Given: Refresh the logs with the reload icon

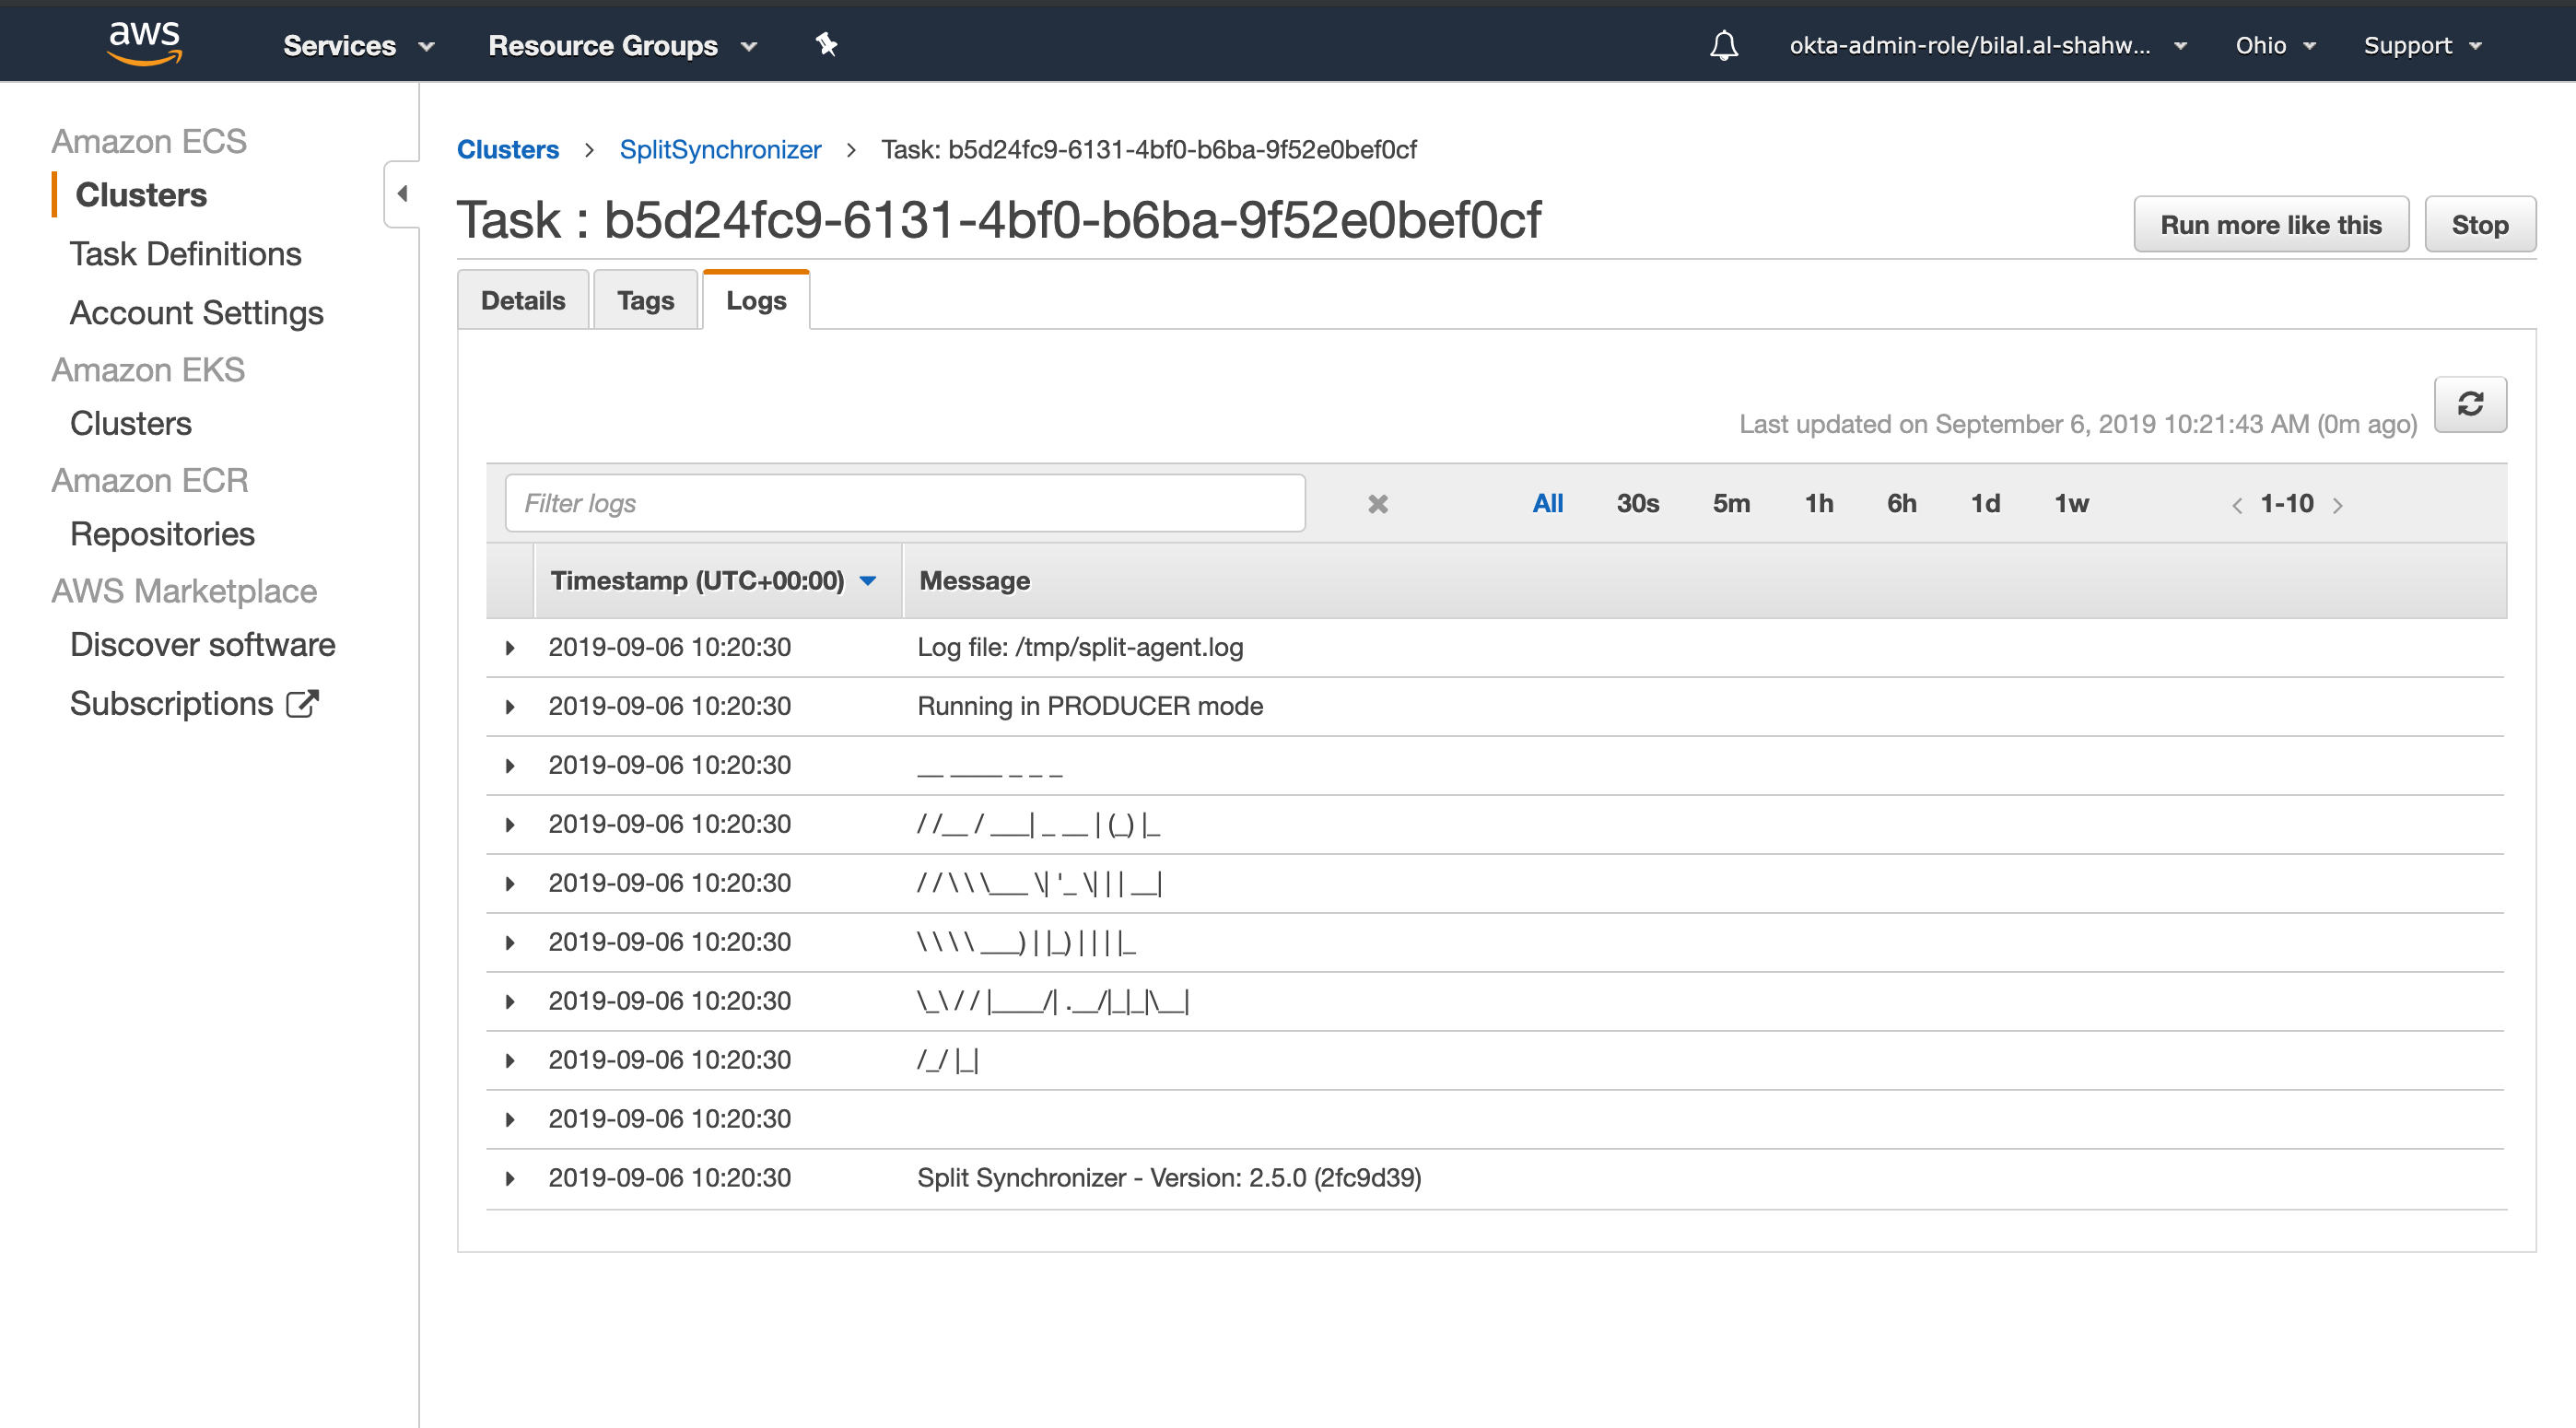Looking at the screenshot, I should click(2469, 404).
